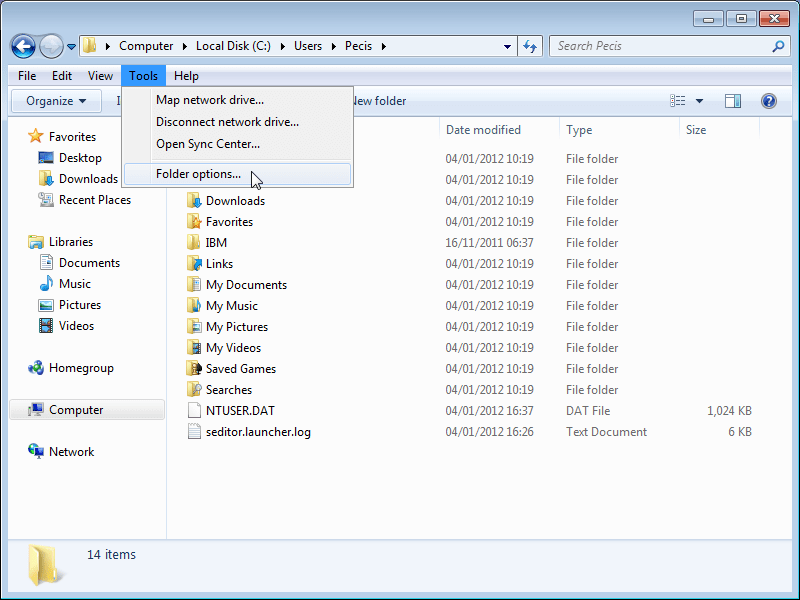Click the Searches folder icon
Viewport: 800px width, 600px height.
[194, 389]
